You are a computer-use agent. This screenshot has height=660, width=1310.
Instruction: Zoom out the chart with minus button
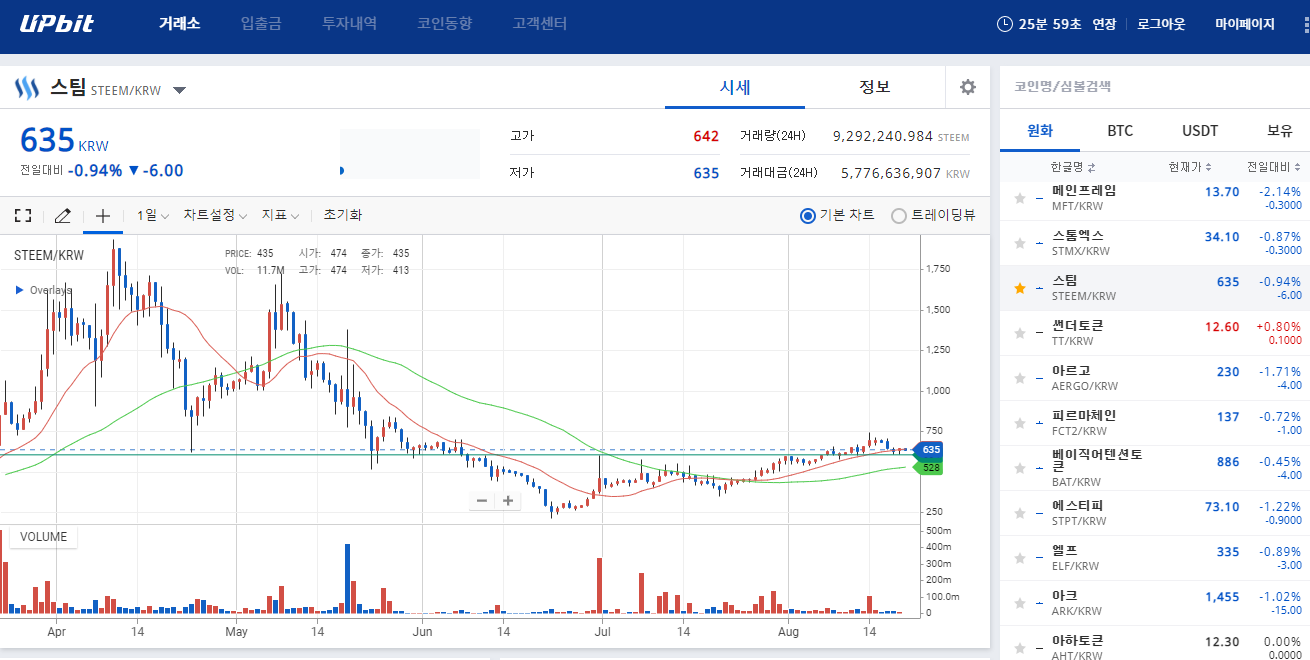pos(482,500)
